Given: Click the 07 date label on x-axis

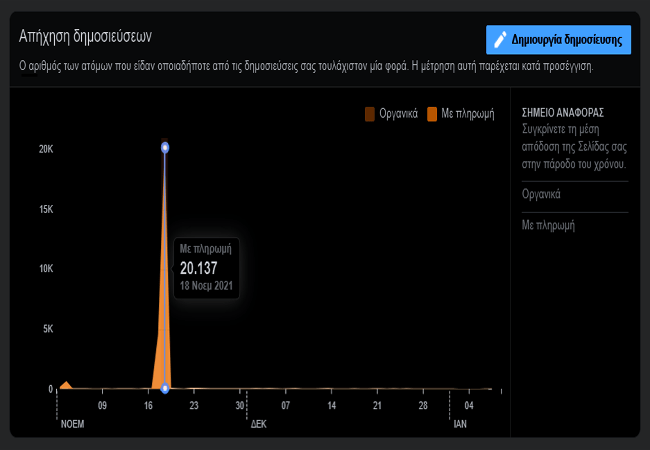Looking at the screenshot, I should 286,406.
